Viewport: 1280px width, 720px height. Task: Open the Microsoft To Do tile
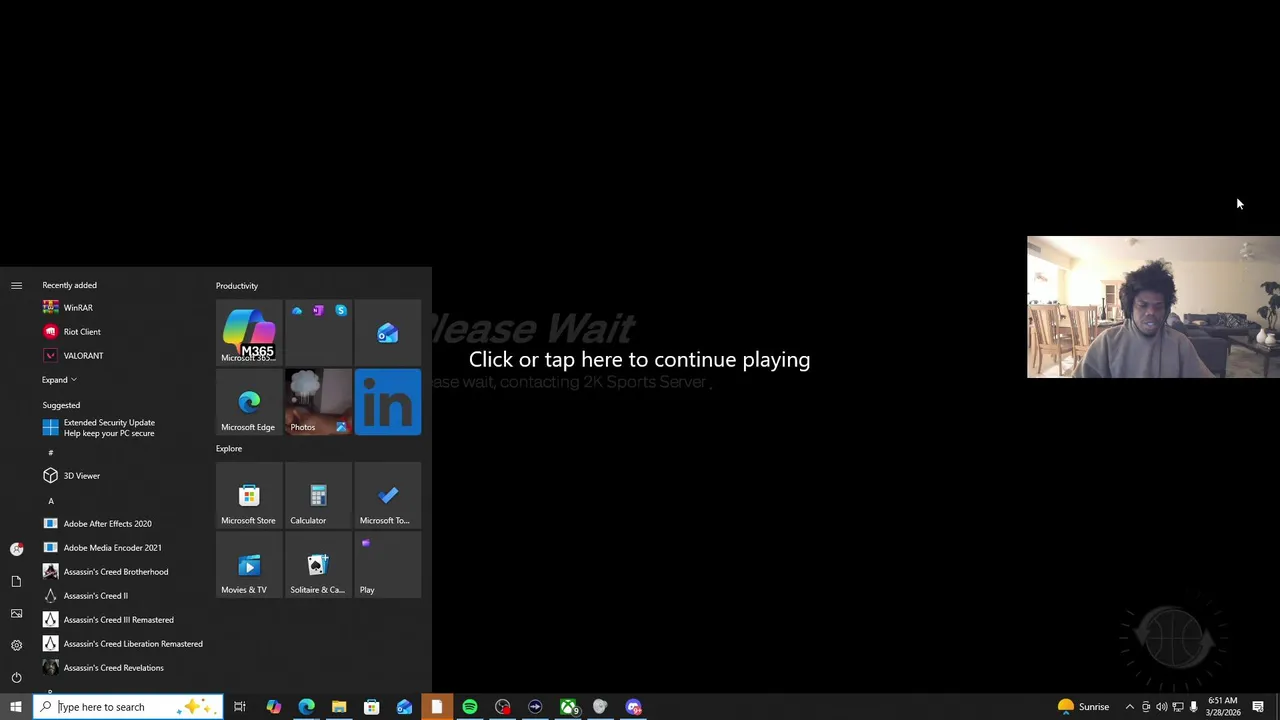tap(388, 495)
